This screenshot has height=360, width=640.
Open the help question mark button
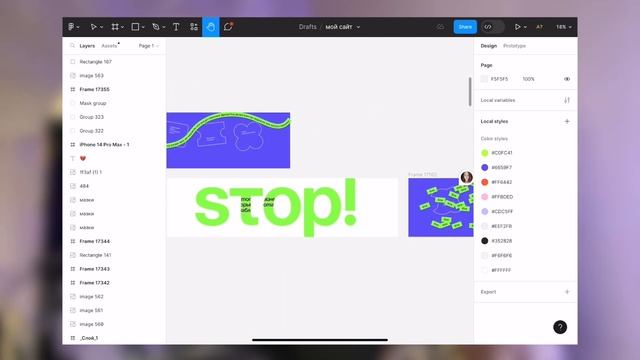[560, 327]
